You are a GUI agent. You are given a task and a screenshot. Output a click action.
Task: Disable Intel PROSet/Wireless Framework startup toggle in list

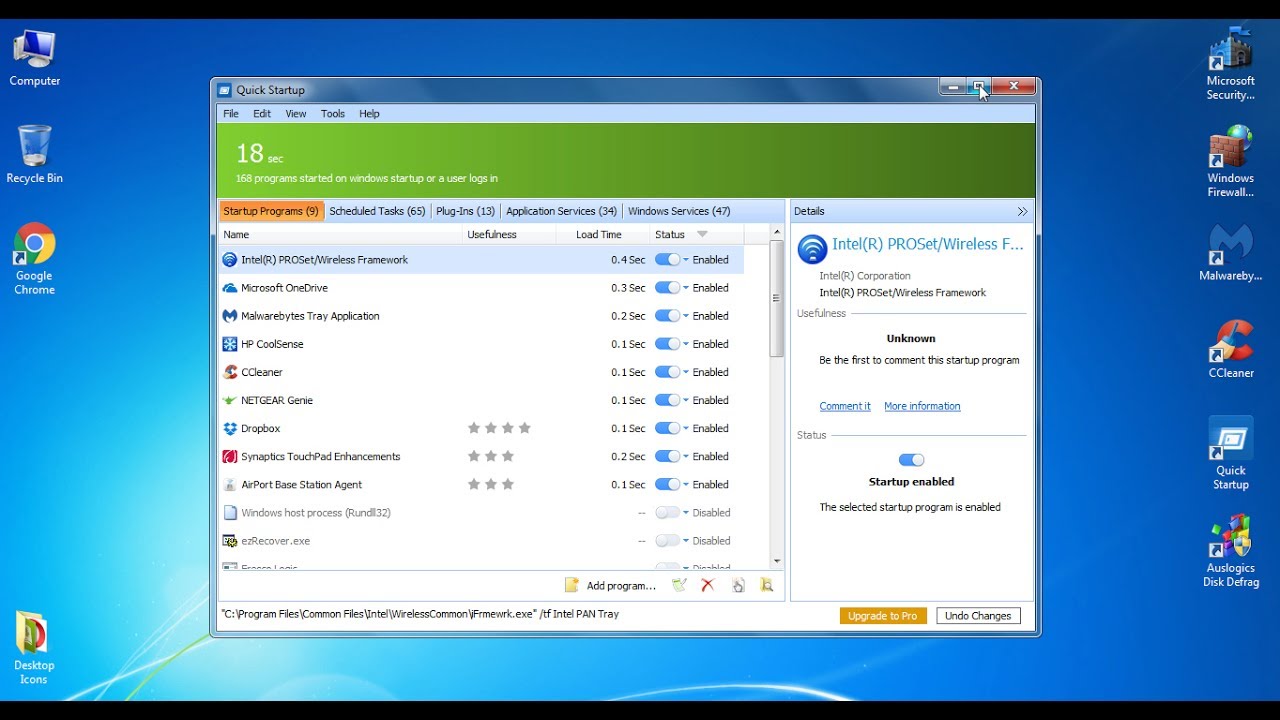[667, 260]
